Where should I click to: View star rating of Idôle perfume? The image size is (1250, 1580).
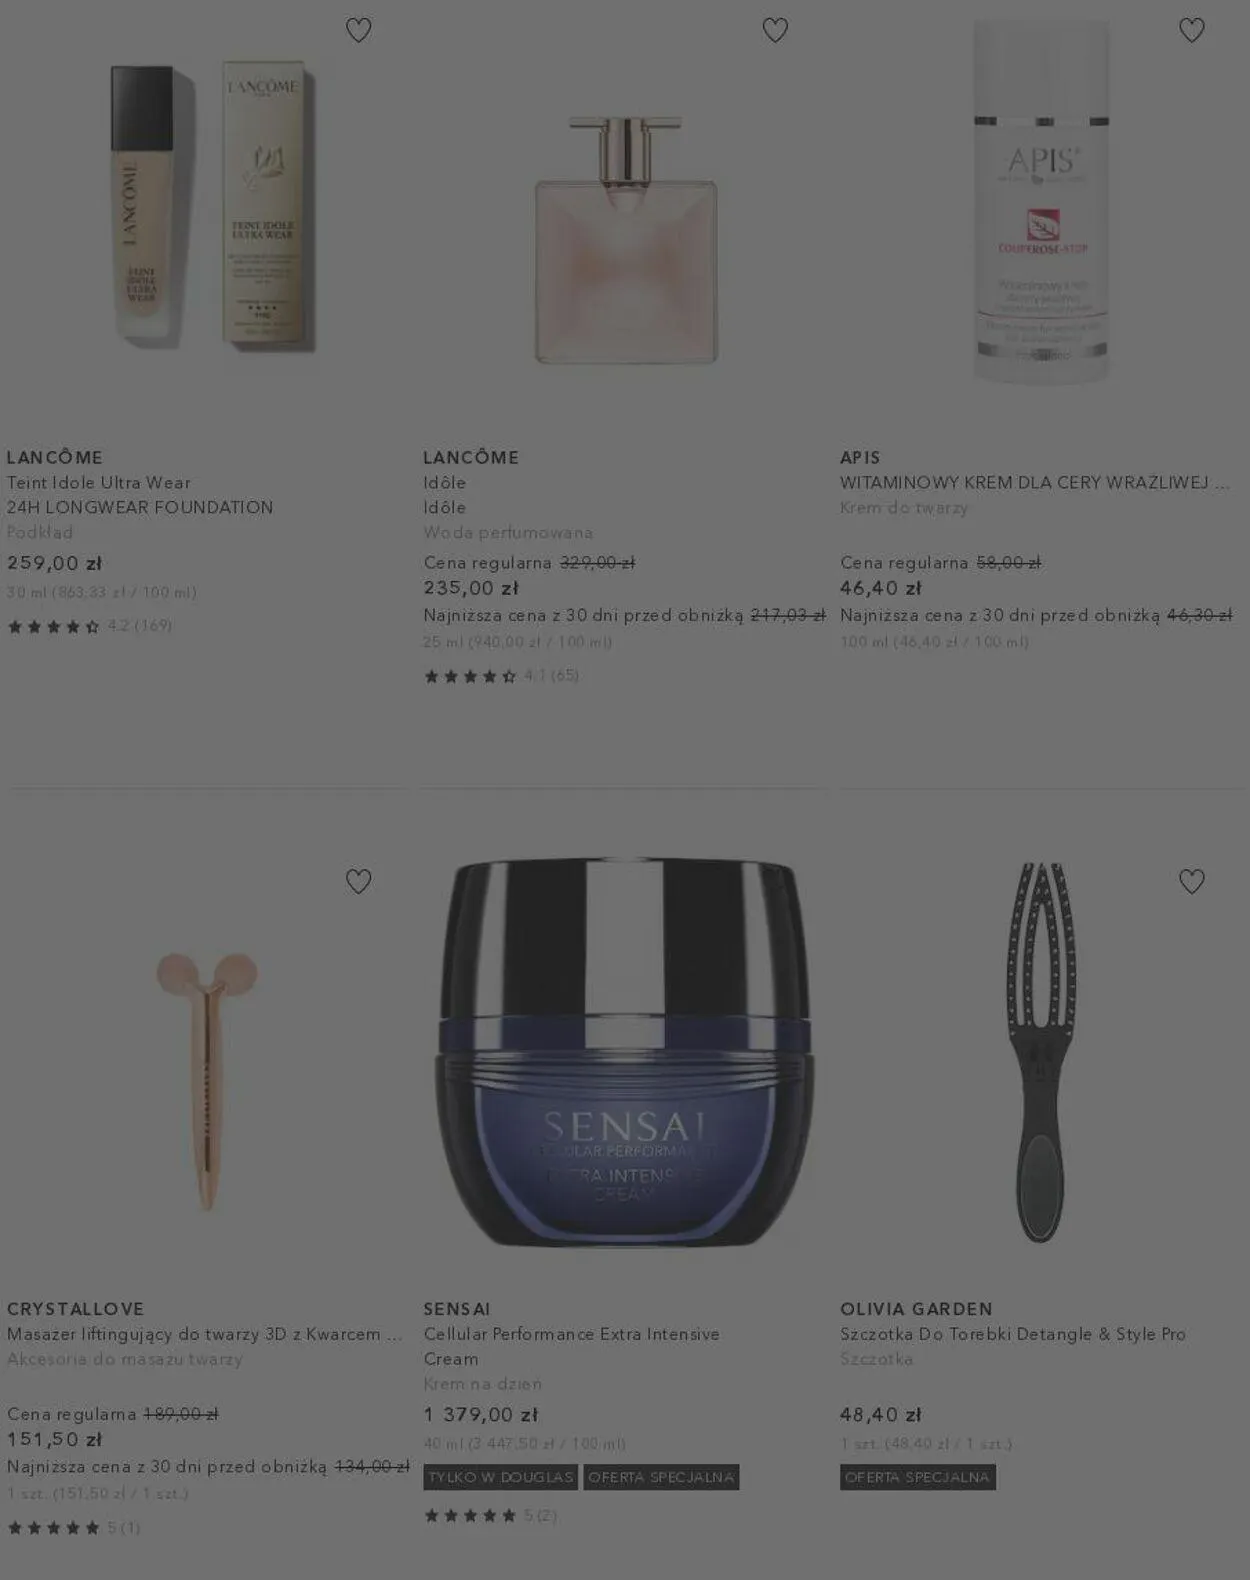pyautogui.click(x=501, y=676)
